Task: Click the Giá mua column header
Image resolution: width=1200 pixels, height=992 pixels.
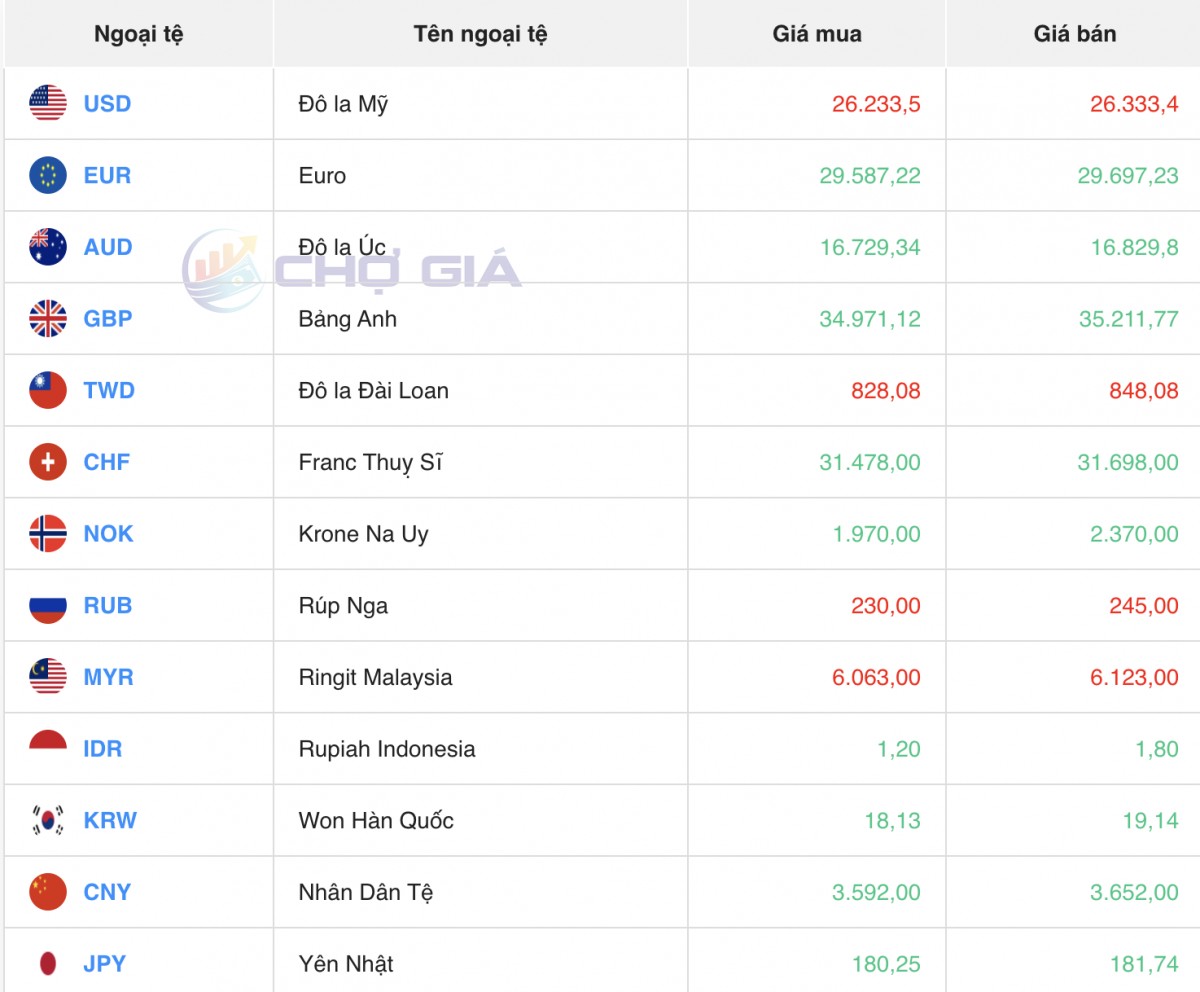Action: coord(816,34)
